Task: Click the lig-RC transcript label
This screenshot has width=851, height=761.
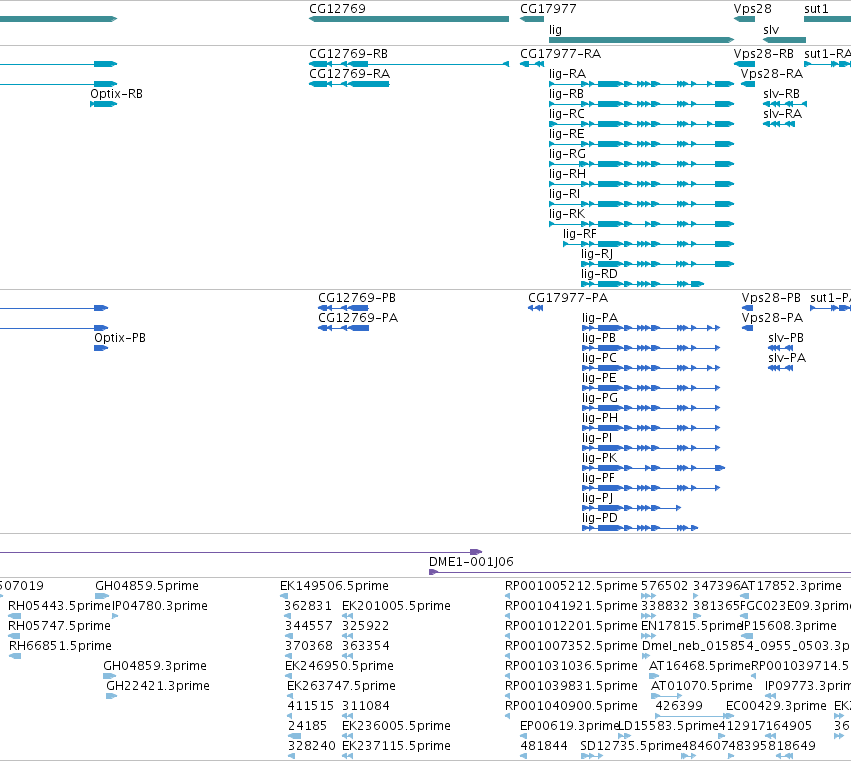Action: tap(567, 114)
